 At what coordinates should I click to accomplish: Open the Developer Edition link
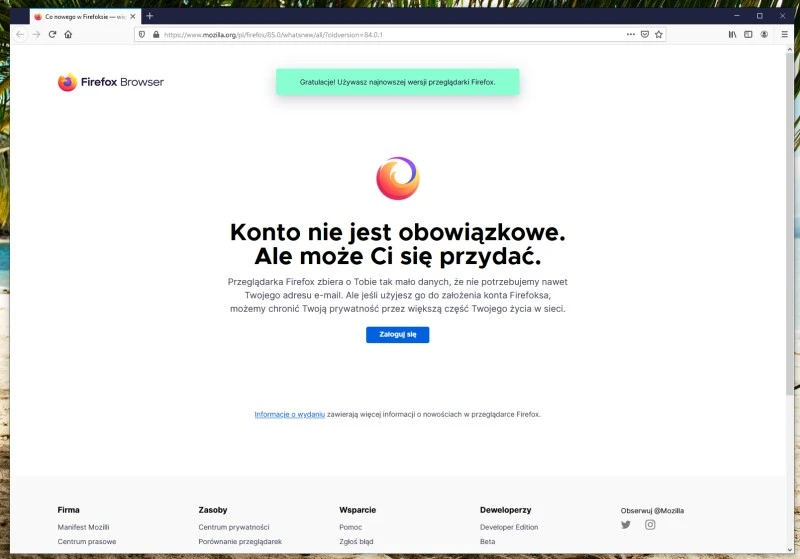tap(509, 527)
